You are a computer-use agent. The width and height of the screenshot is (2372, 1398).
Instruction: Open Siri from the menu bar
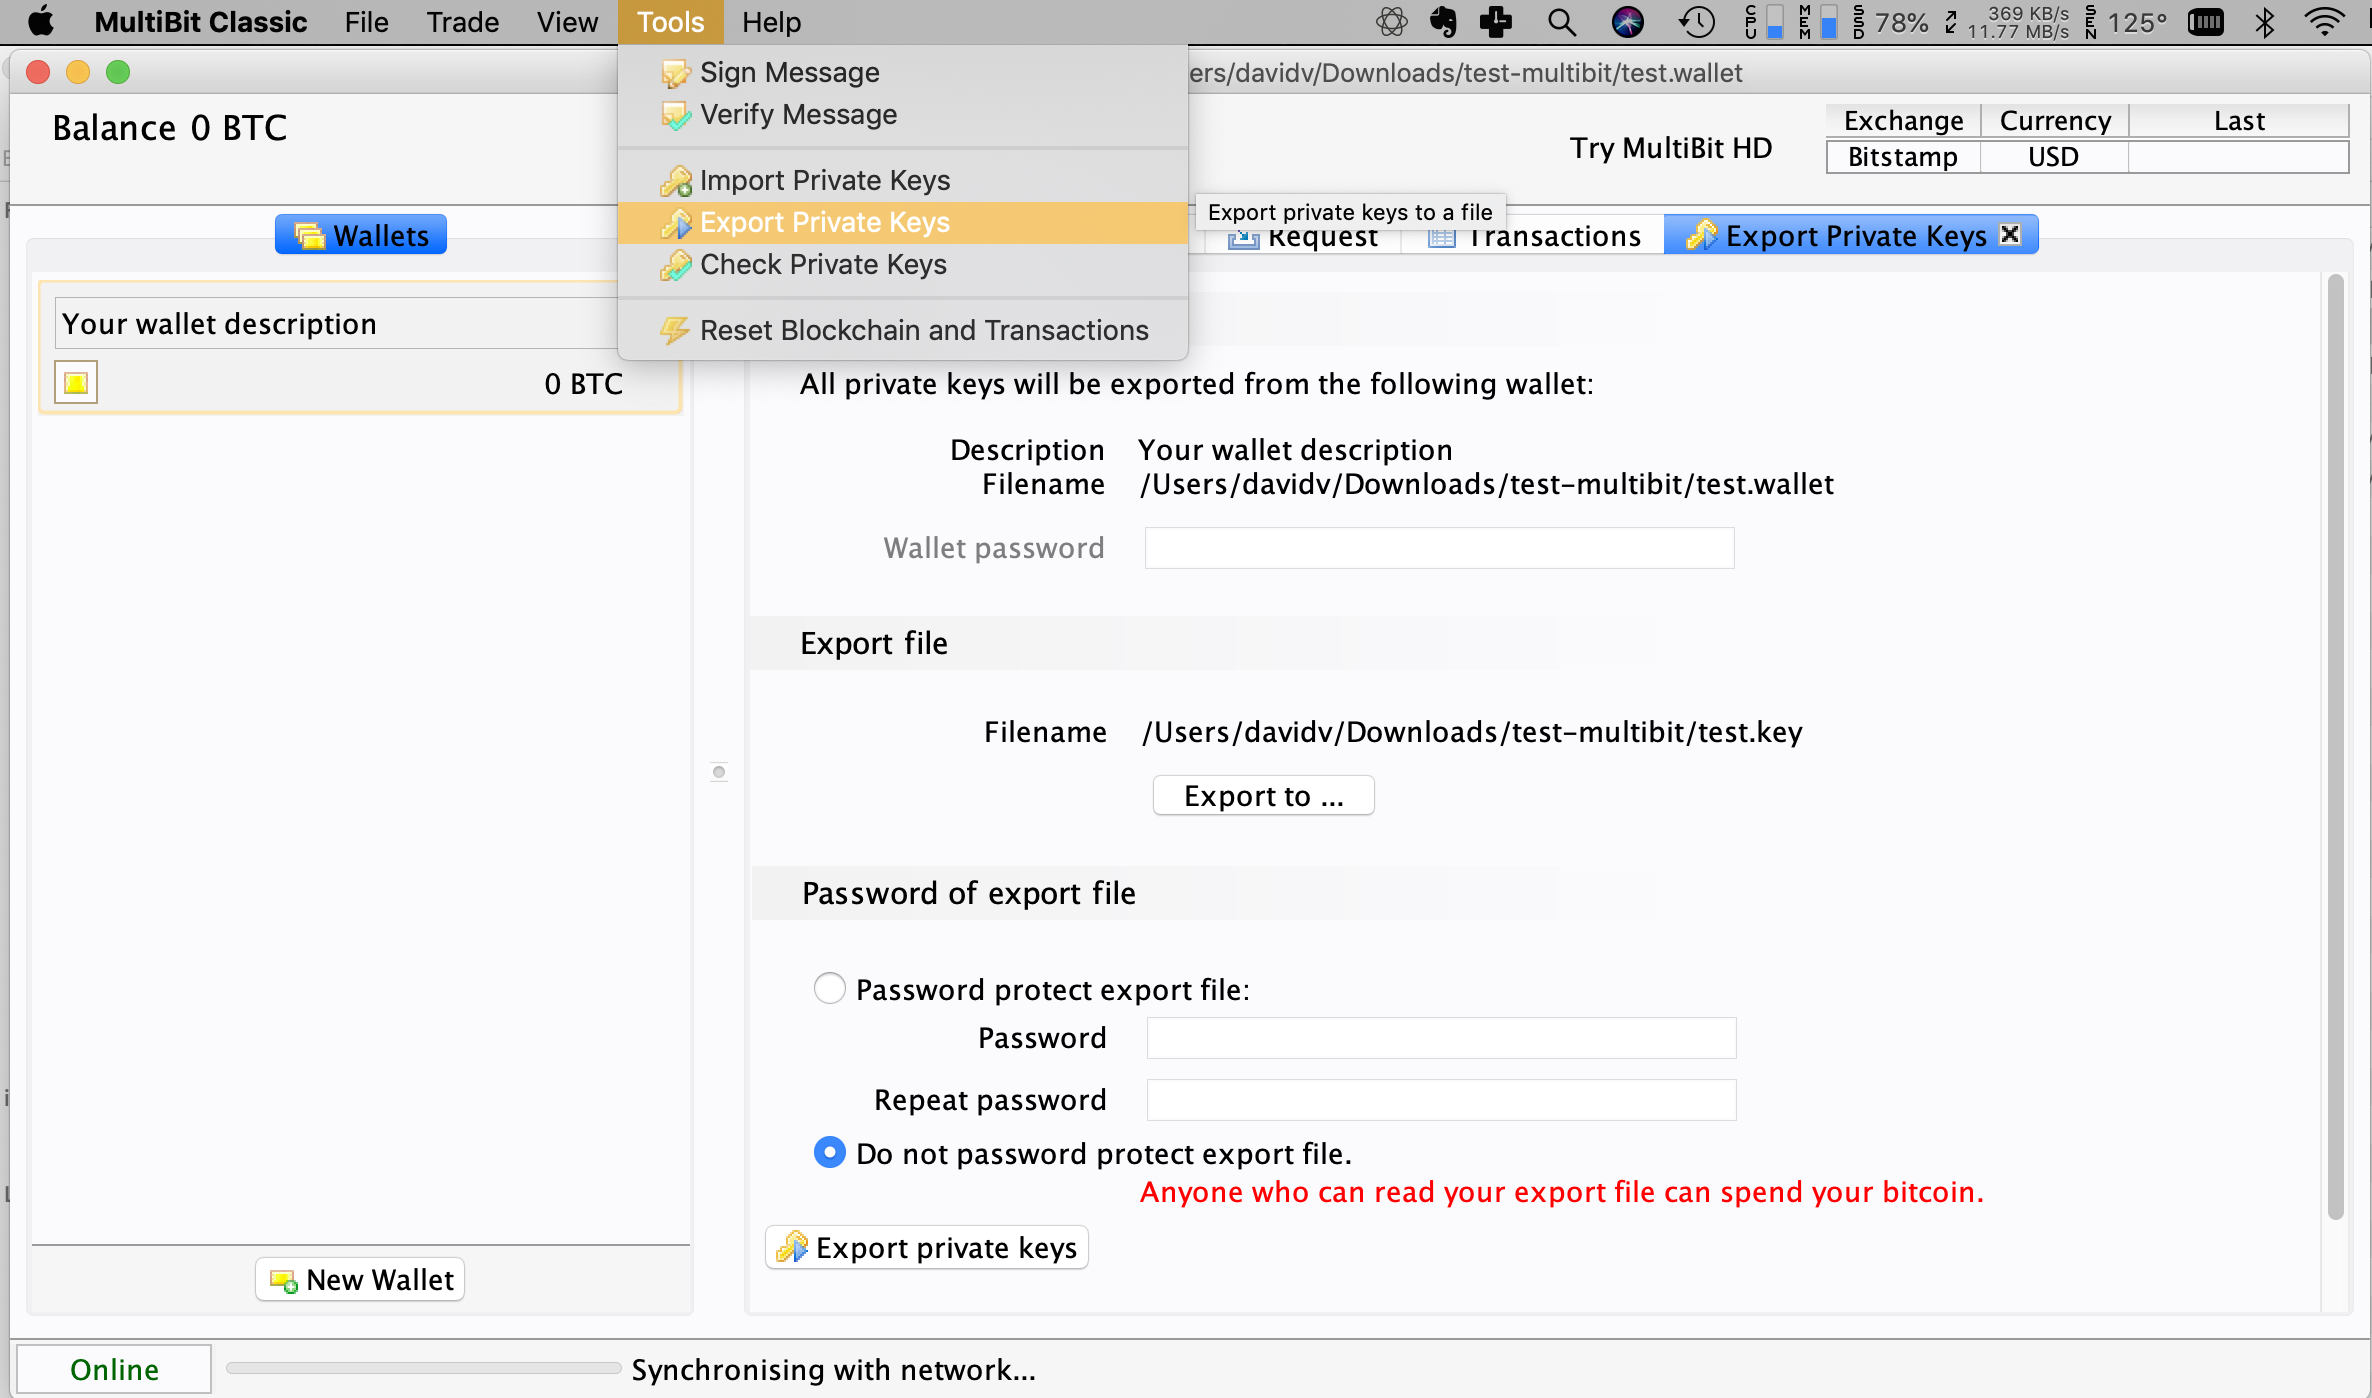click(x=1628, y=22)
